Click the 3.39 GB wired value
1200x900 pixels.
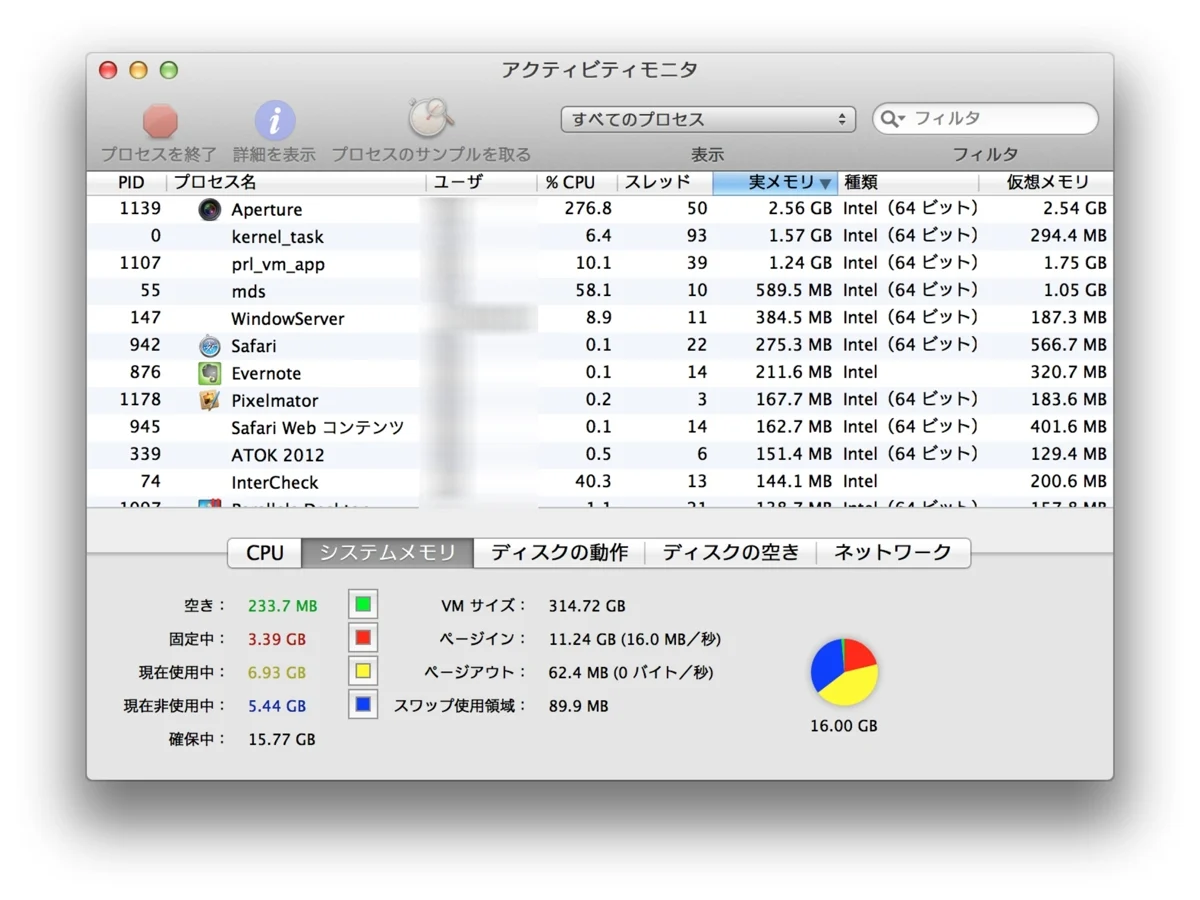point(277,639)
